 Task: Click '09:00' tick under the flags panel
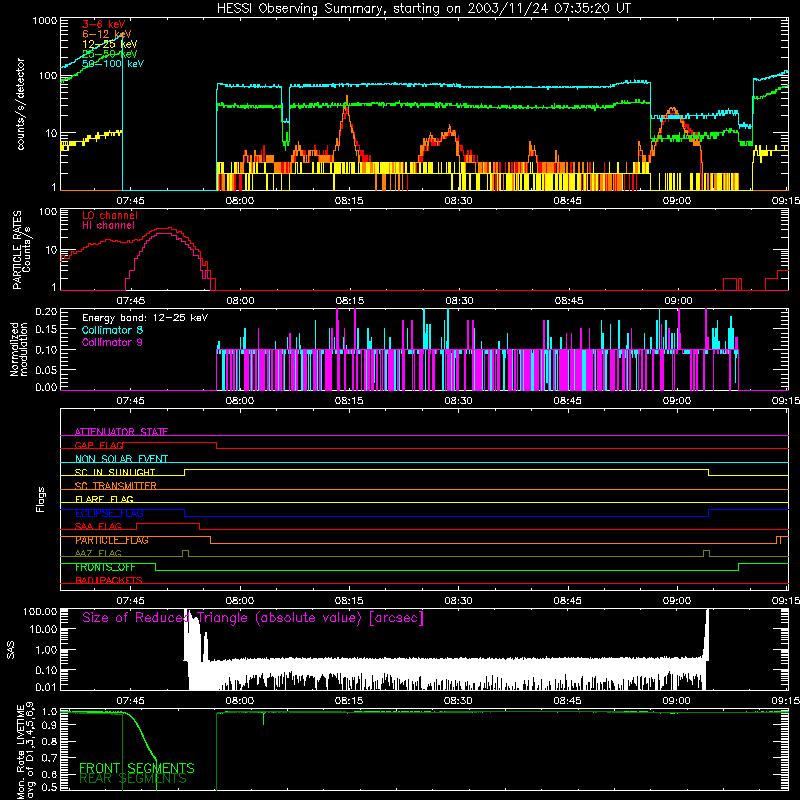tap(677, 601)
